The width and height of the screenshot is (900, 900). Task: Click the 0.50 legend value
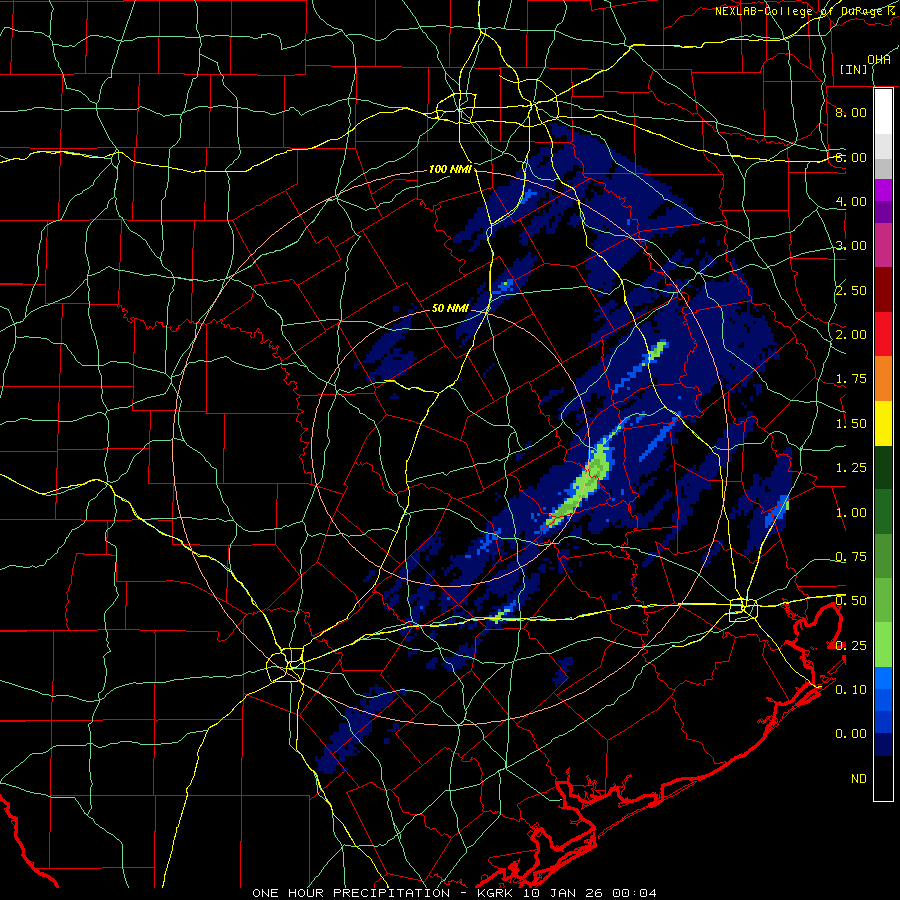[x=851, y=601]
